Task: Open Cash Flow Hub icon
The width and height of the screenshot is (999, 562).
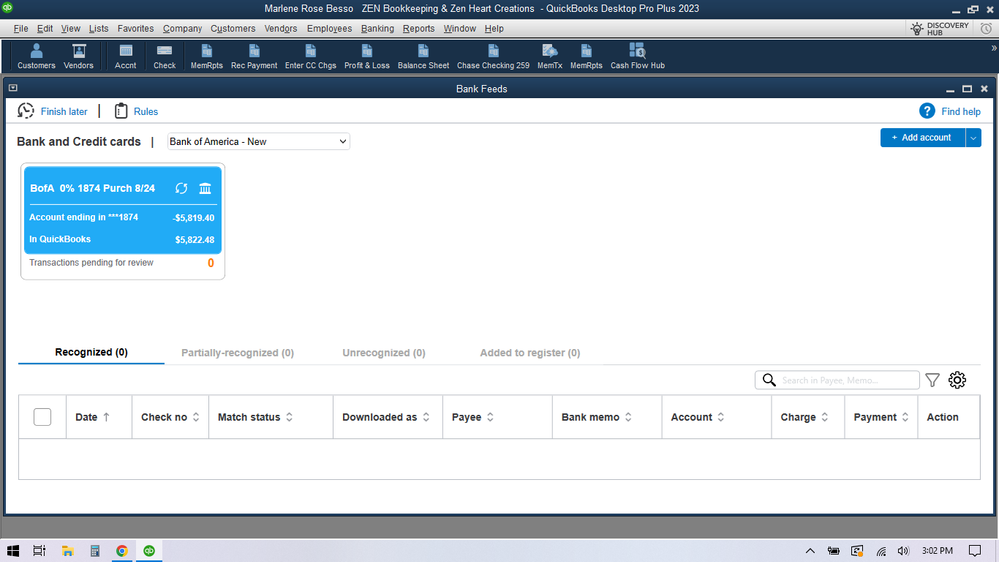Action: click(x=637, y=56)
